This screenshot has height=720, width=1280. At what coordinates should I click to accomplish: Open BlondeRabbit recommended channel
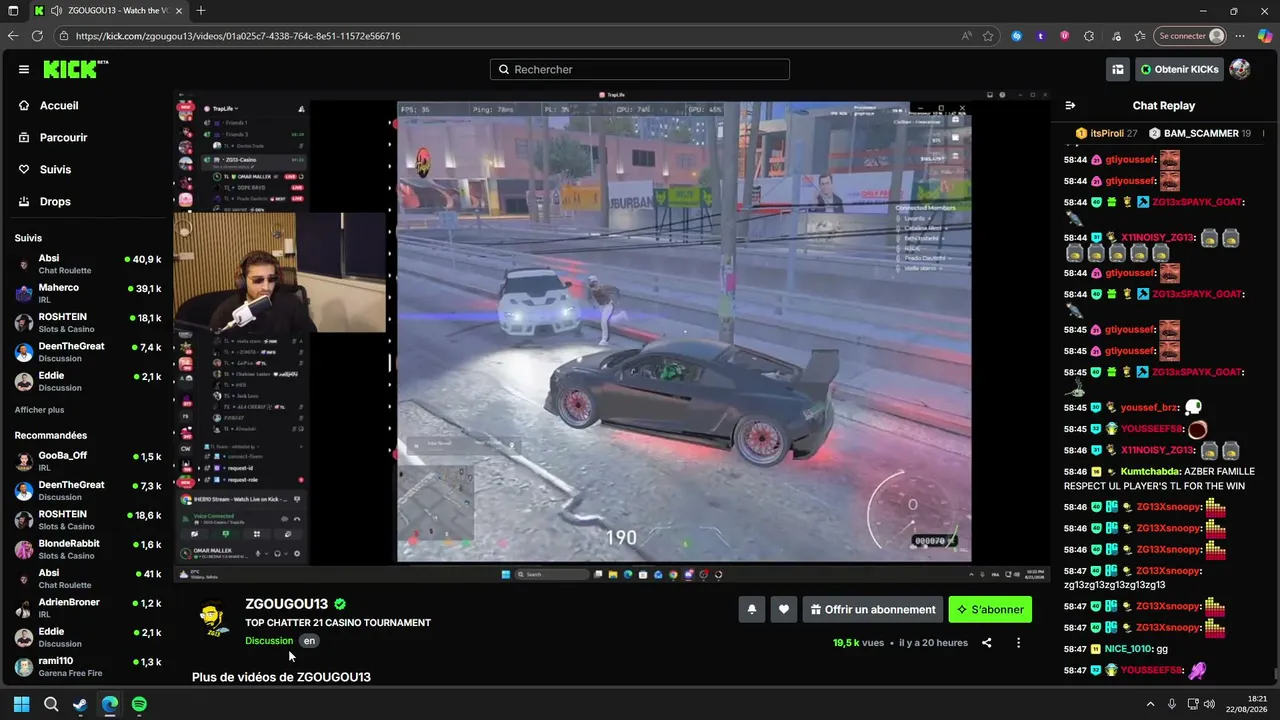[x=88, y=550]
